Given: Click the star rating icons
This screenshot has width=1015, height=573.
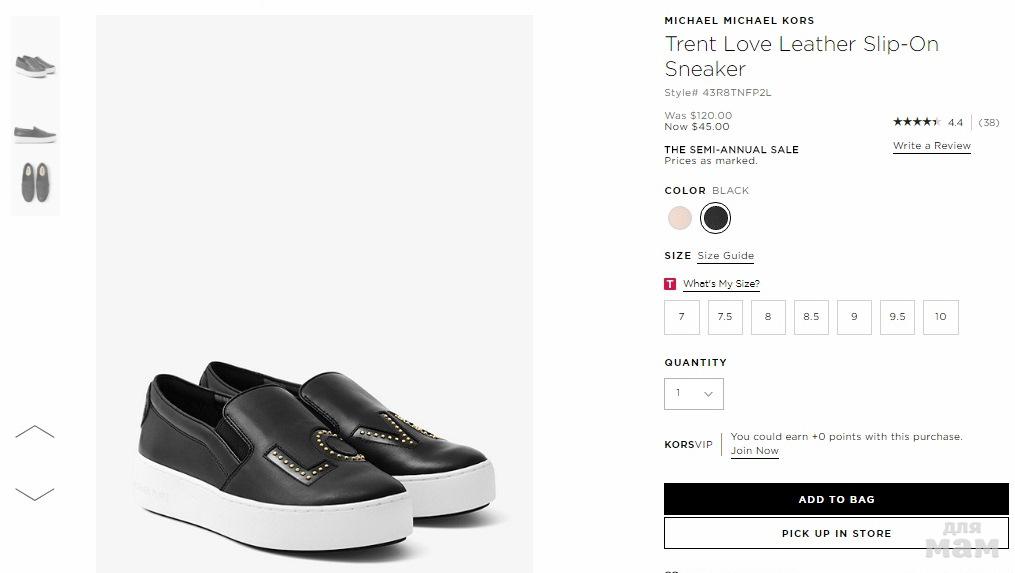Looking at the screenshot, I should (916, 122).
